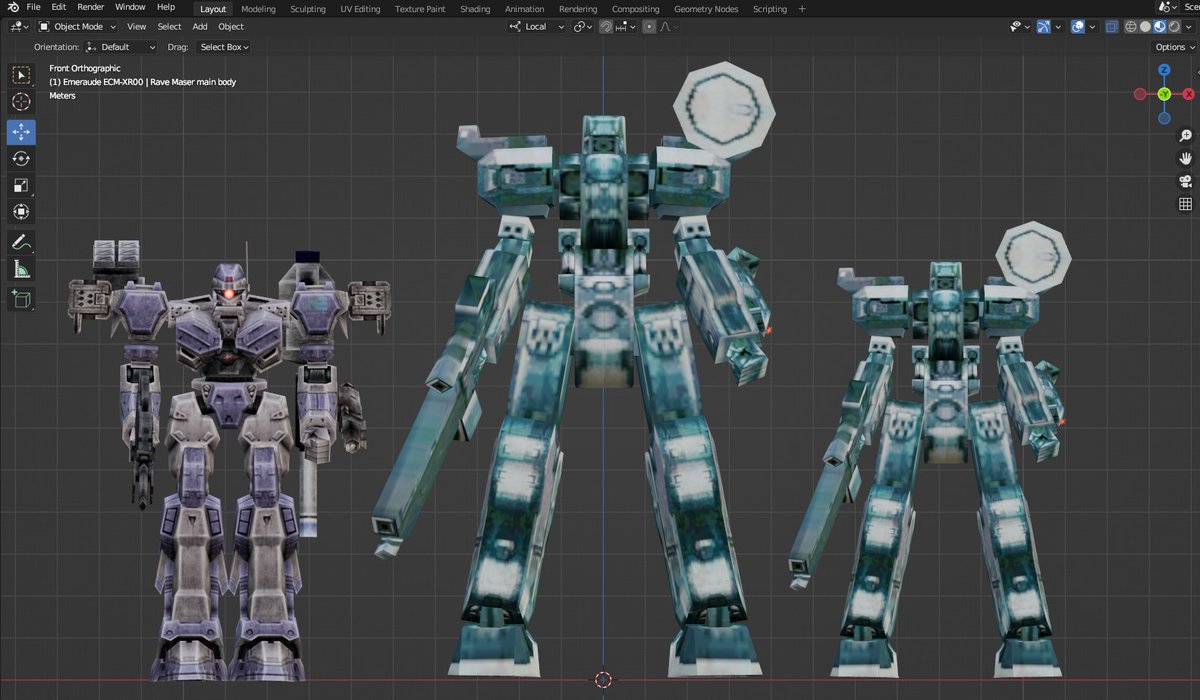Open the Help menu
1200x700 pixels.
166,7
